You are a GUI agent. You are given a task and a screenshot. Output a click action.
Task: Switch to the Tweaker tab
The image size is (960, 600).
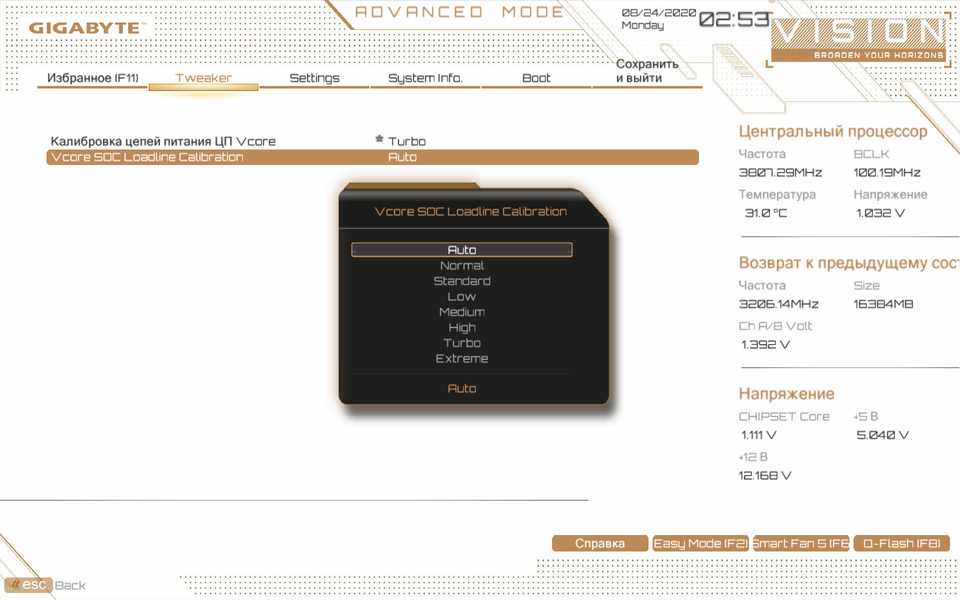(203, 78)
